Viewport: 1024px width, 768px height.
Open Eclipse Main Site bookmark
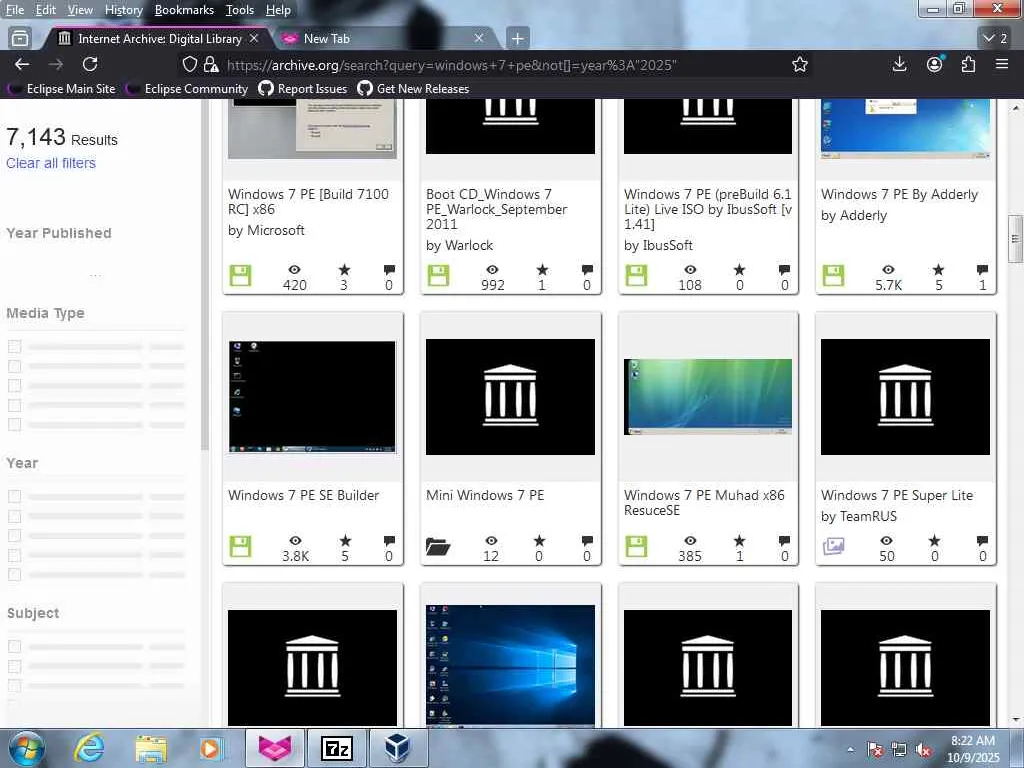(x=62, y=89)
